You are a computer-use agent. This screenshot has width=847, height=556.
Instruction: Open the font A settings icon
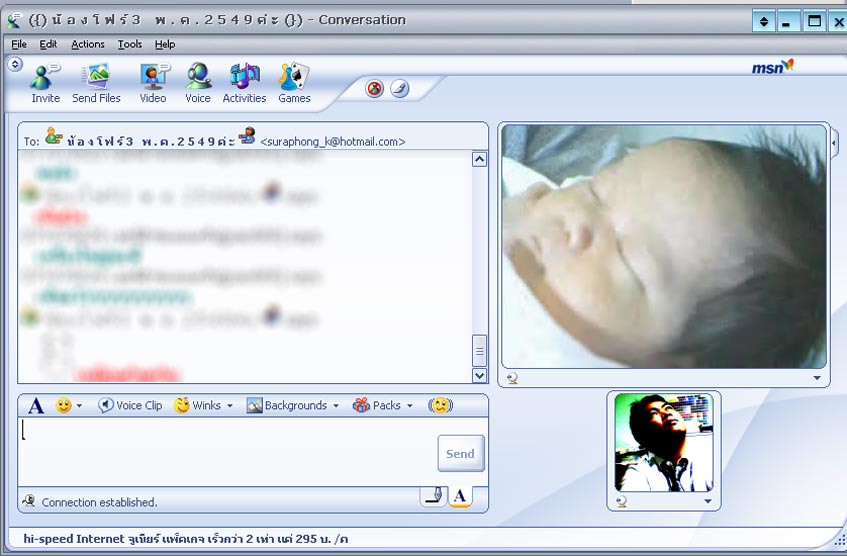coord(36,405)
